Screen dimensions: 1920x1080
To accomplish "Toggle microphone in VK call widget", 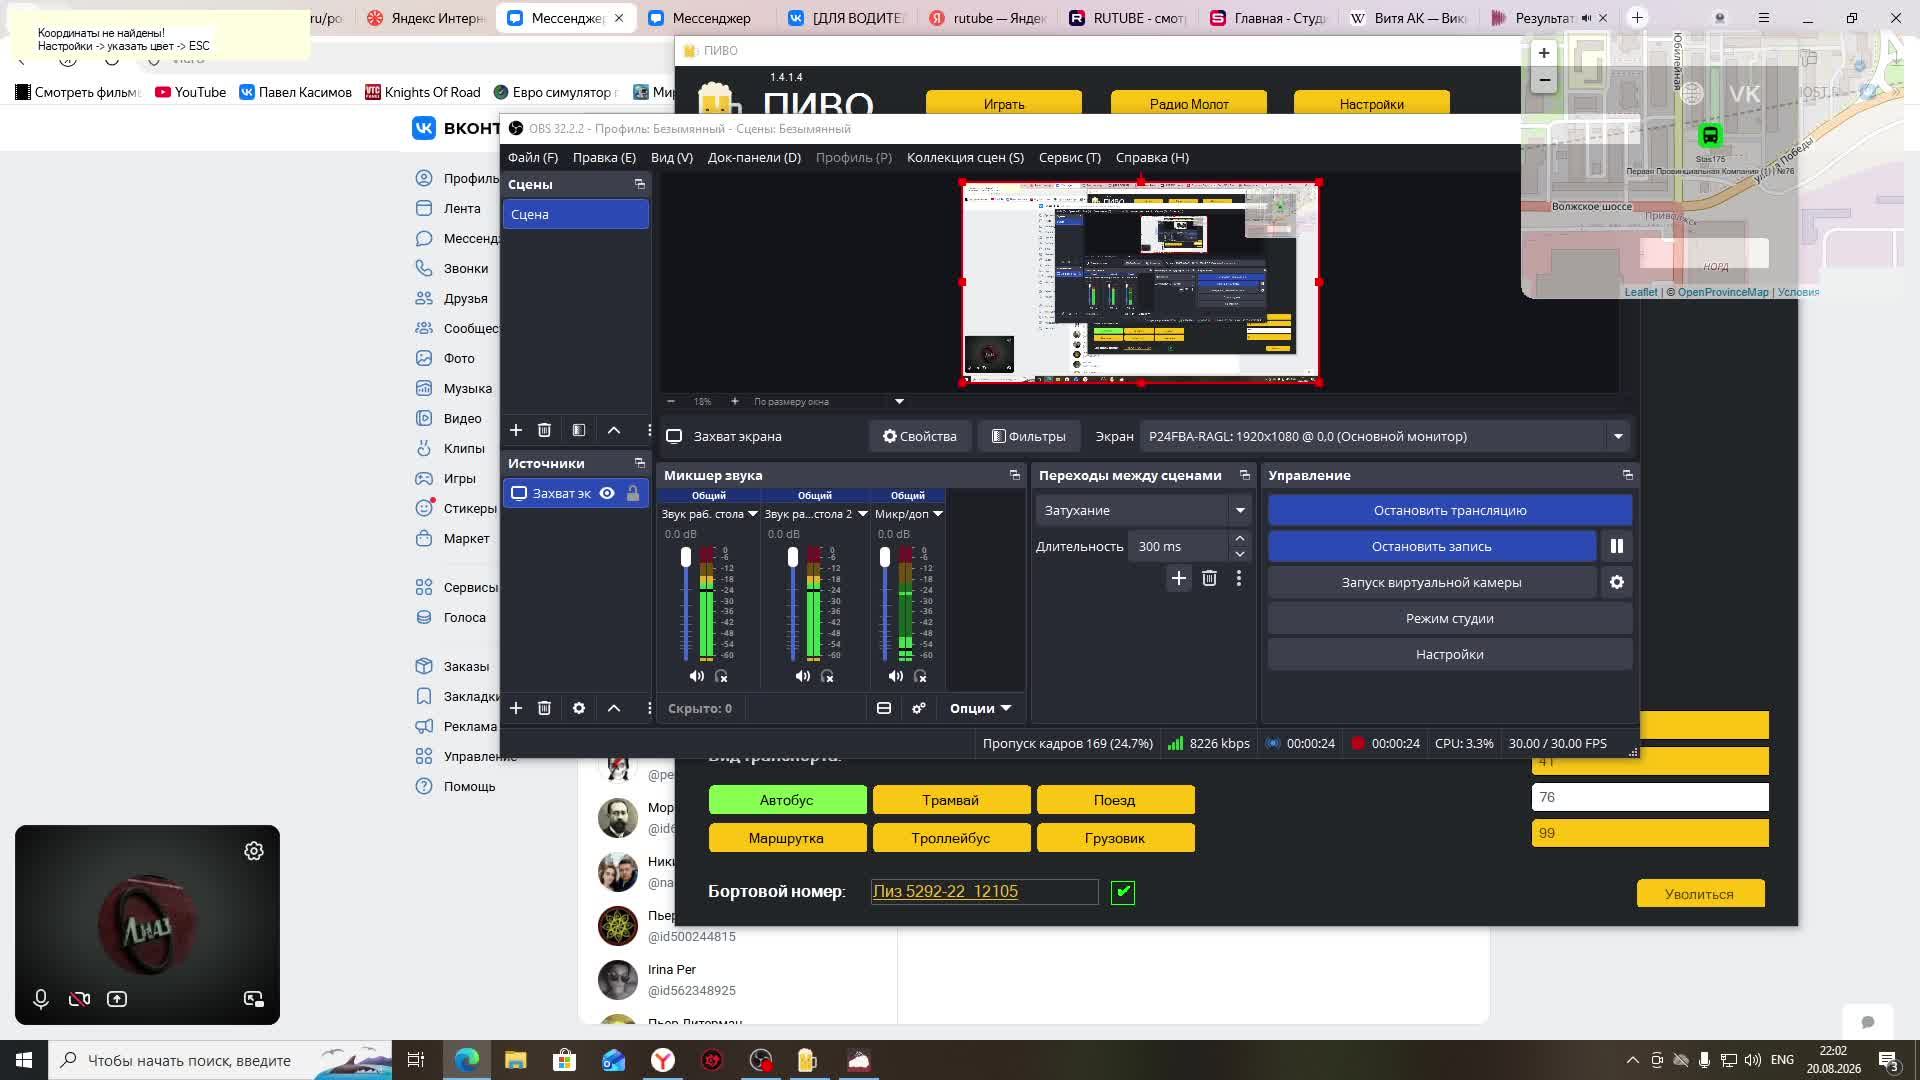I will [x=41, y=999].
